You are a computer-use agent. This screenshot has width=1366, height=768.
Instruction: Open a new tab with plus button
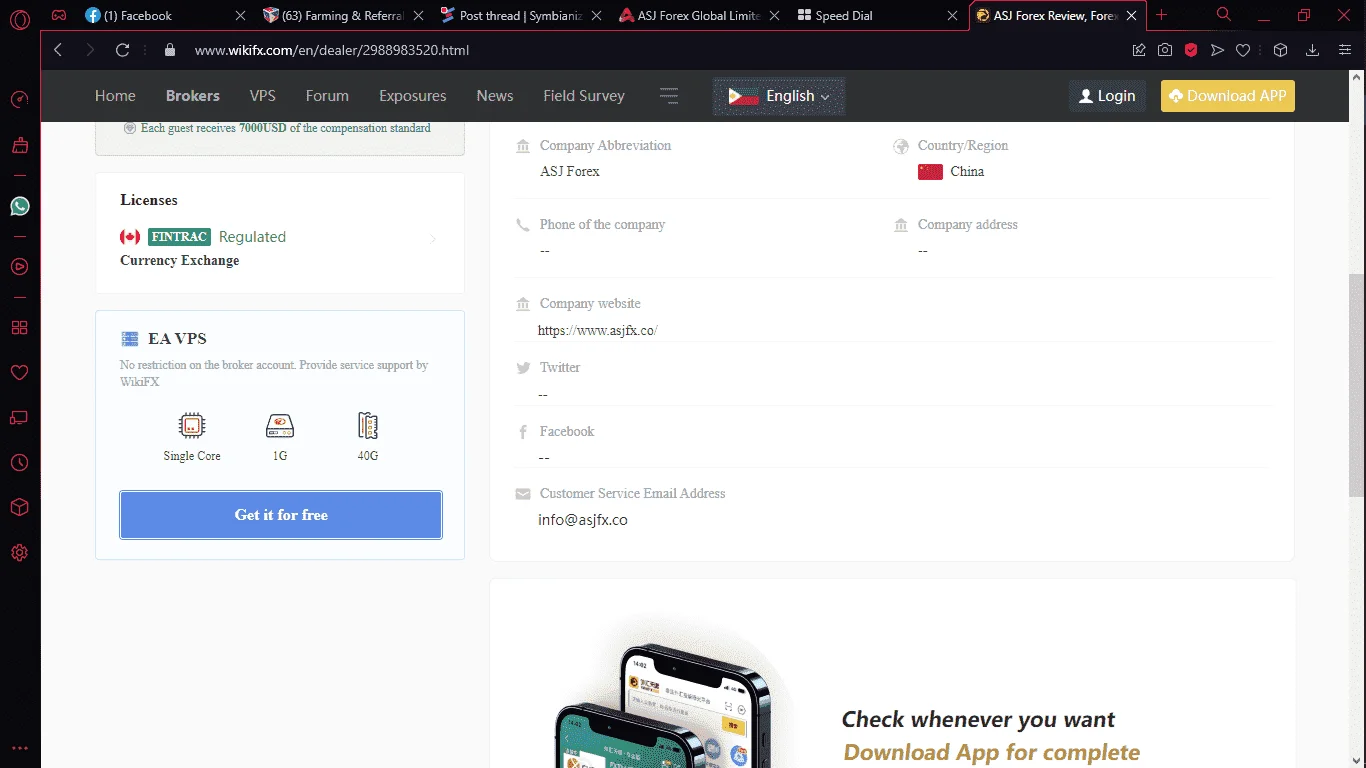(1161, 15)
